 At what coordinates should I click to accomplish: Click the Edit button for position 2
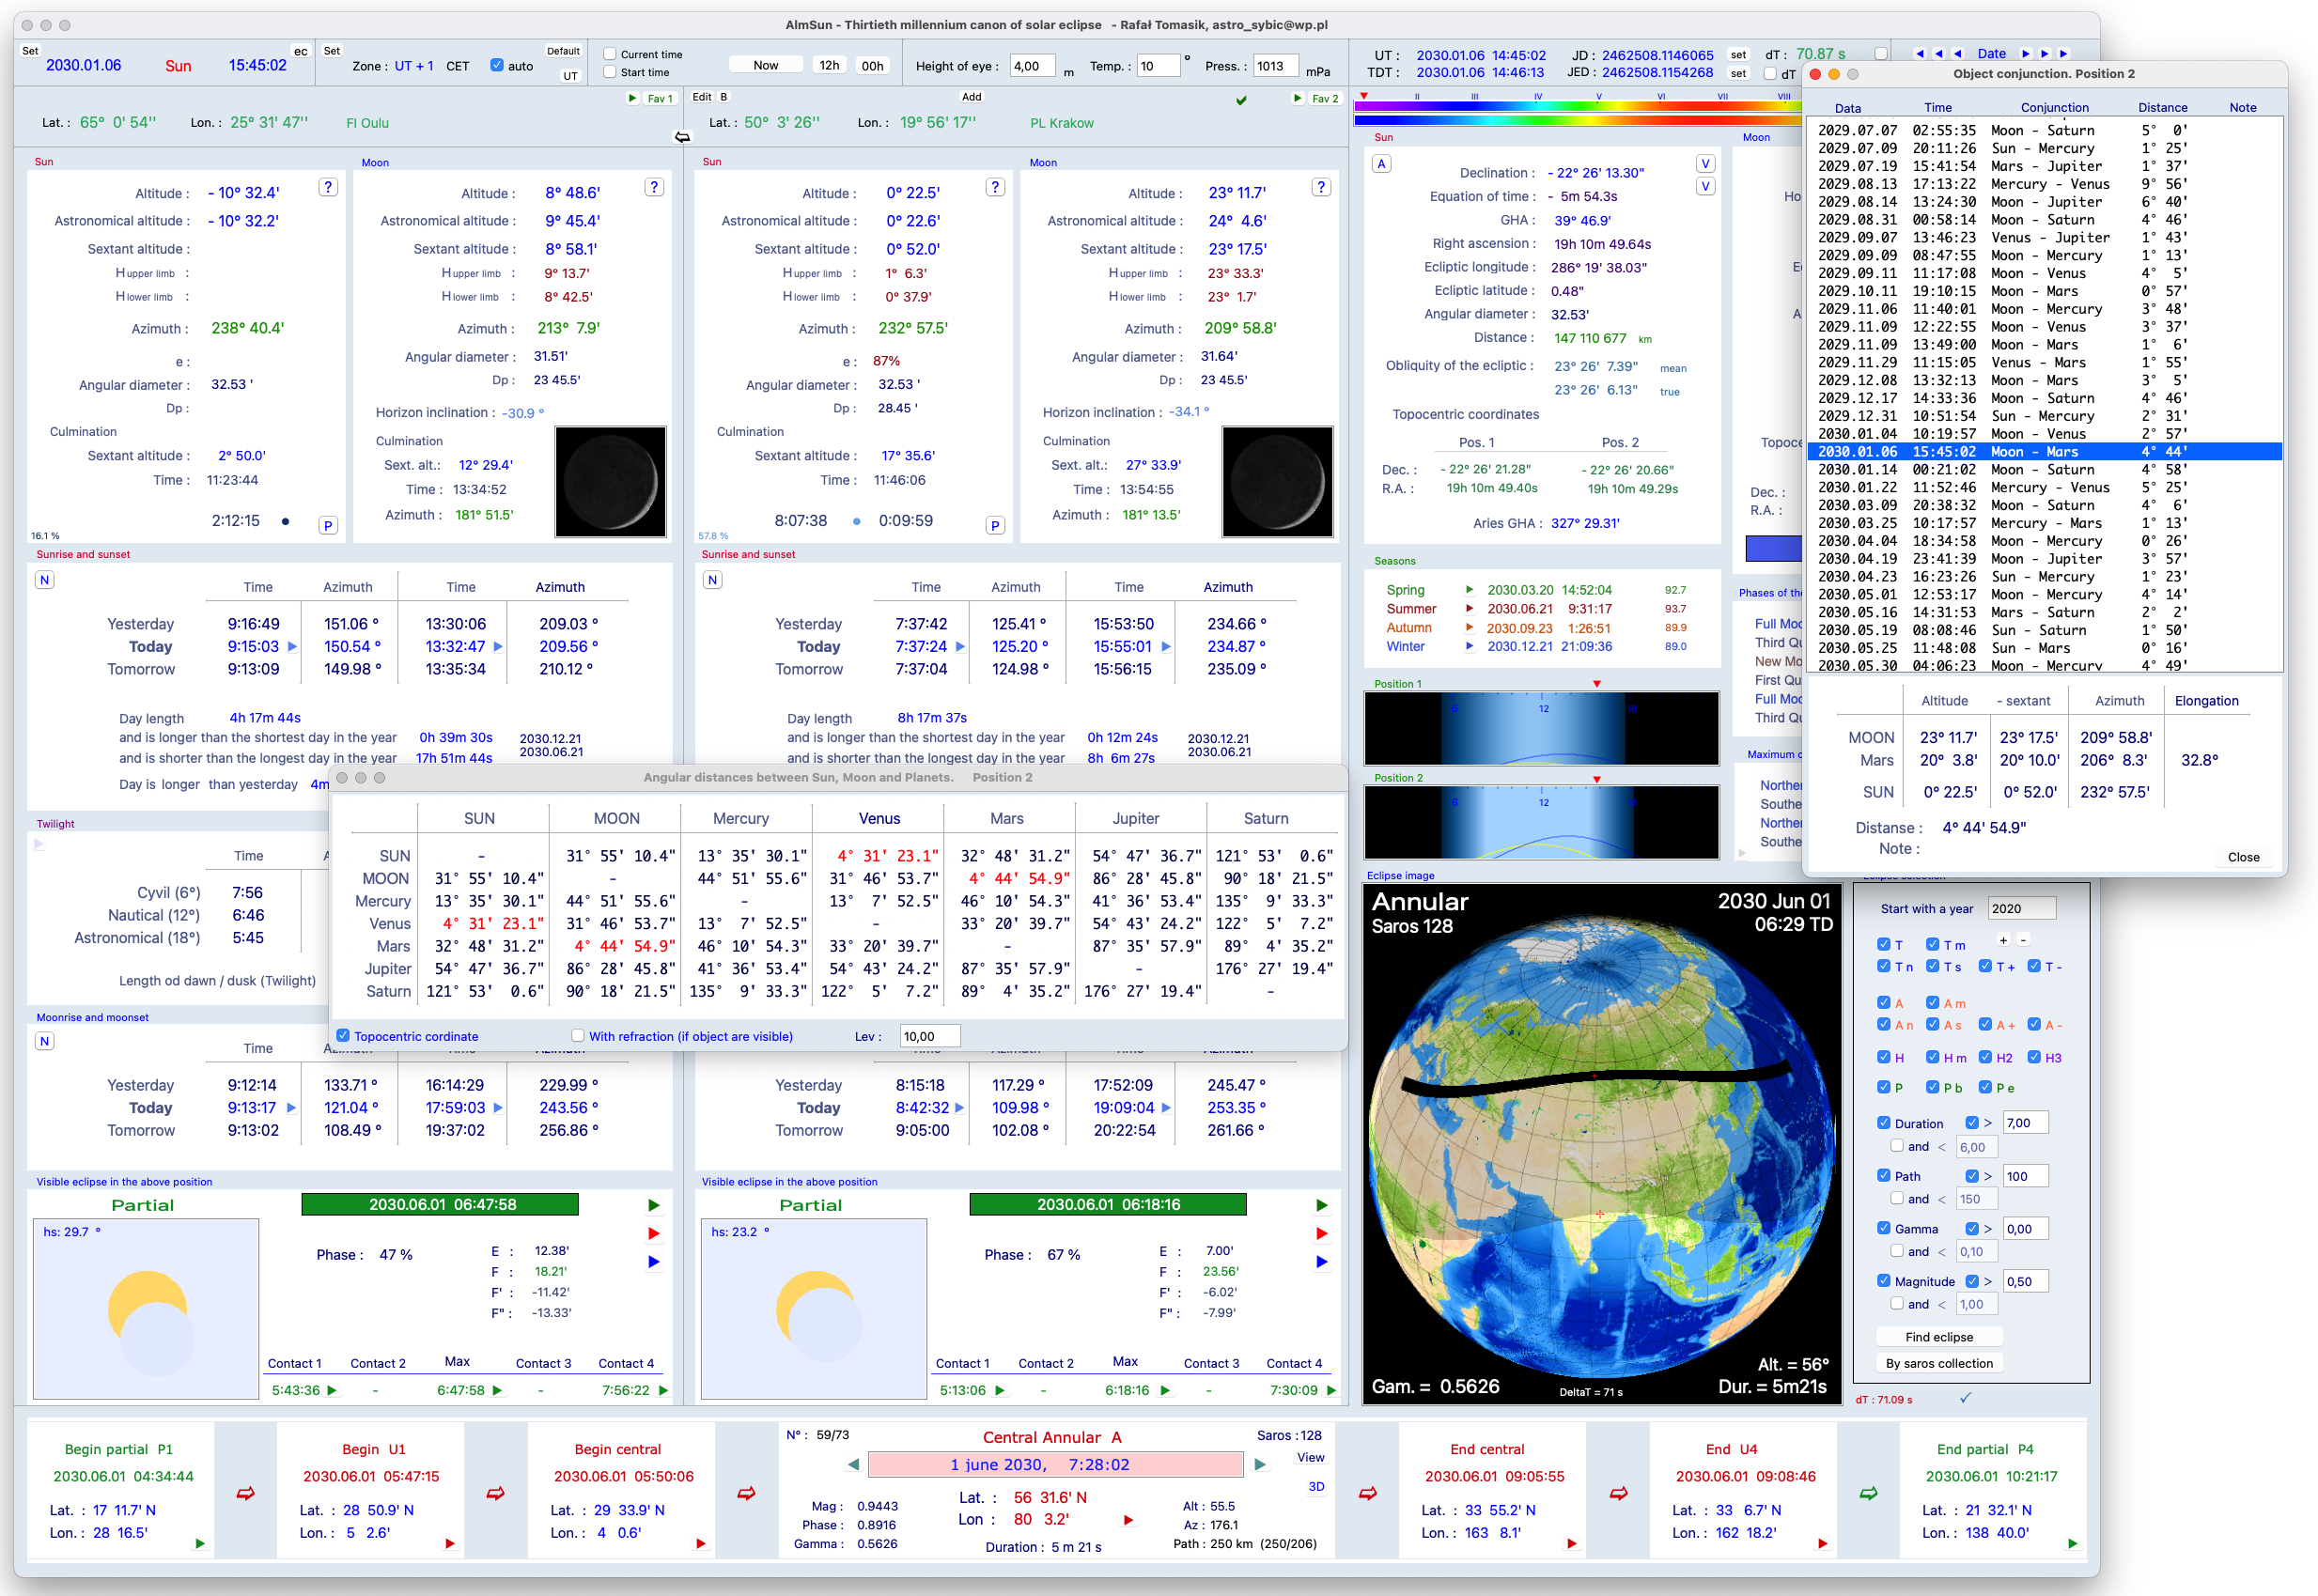coord(702,97)
